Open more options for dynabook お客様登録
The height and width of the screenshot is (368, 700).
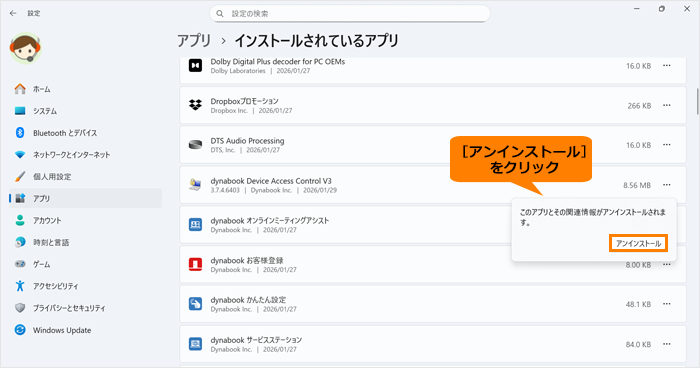coord(667,264)
